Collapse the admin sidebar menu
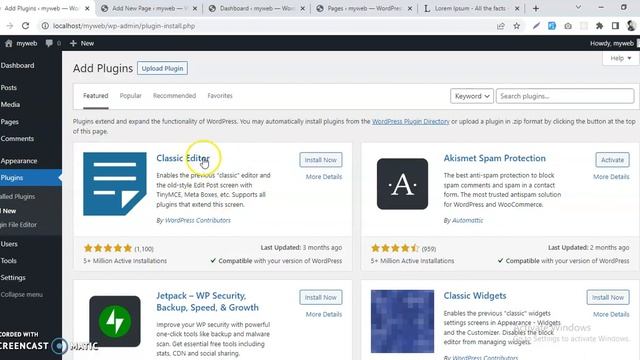 point(22,295)
